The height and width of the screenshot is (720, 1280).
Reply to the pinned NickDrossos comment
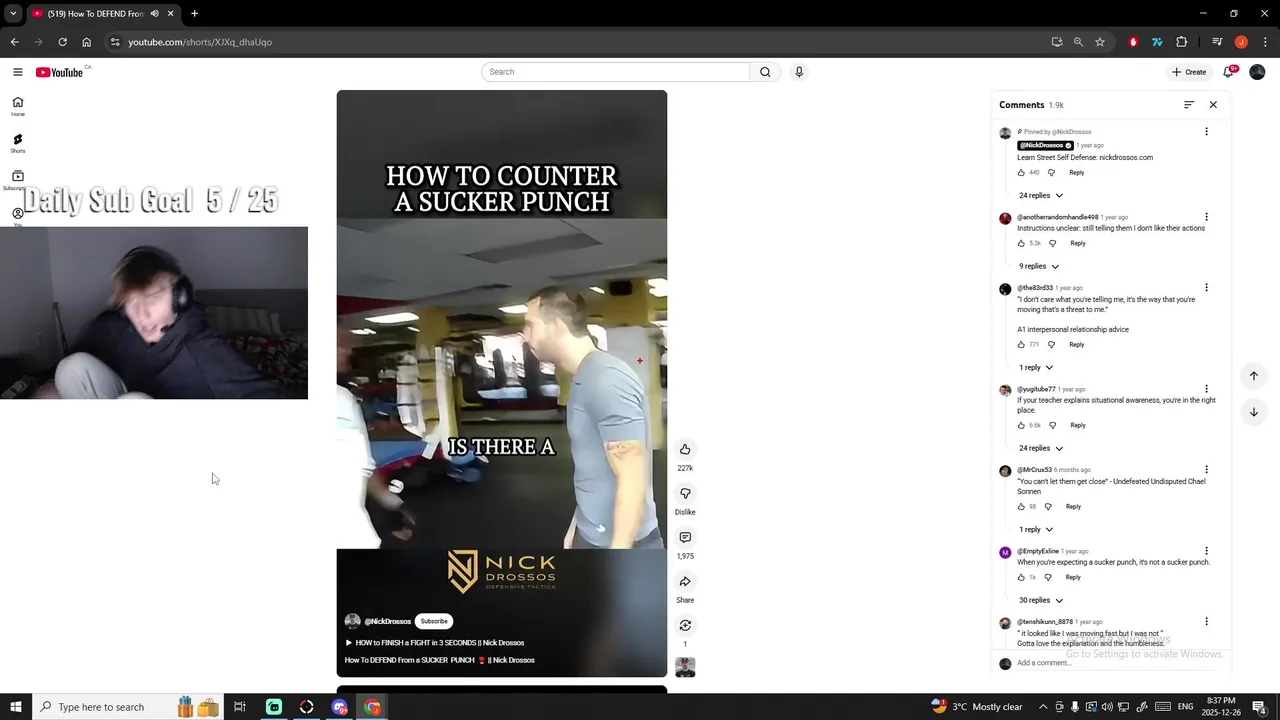pos(1076,173)
